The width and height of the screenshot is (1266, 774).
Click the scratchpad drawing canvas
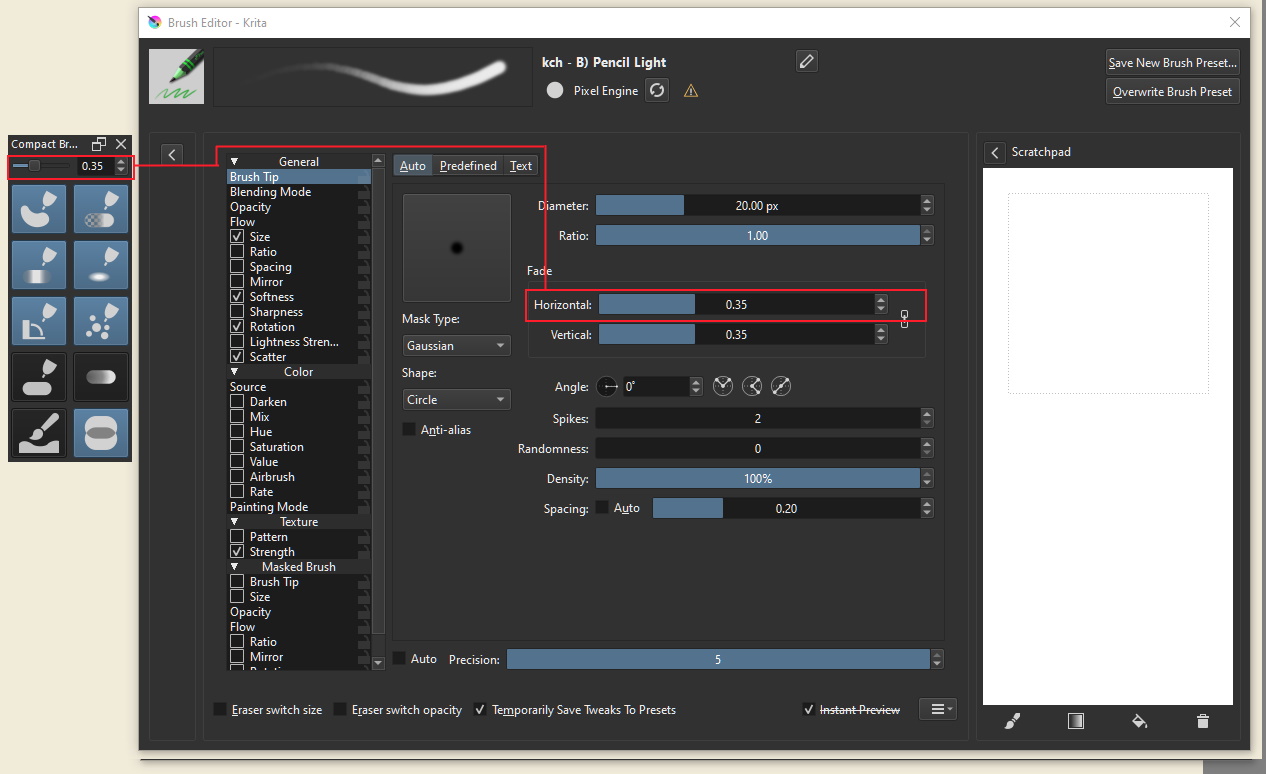tap(1107, 436)
